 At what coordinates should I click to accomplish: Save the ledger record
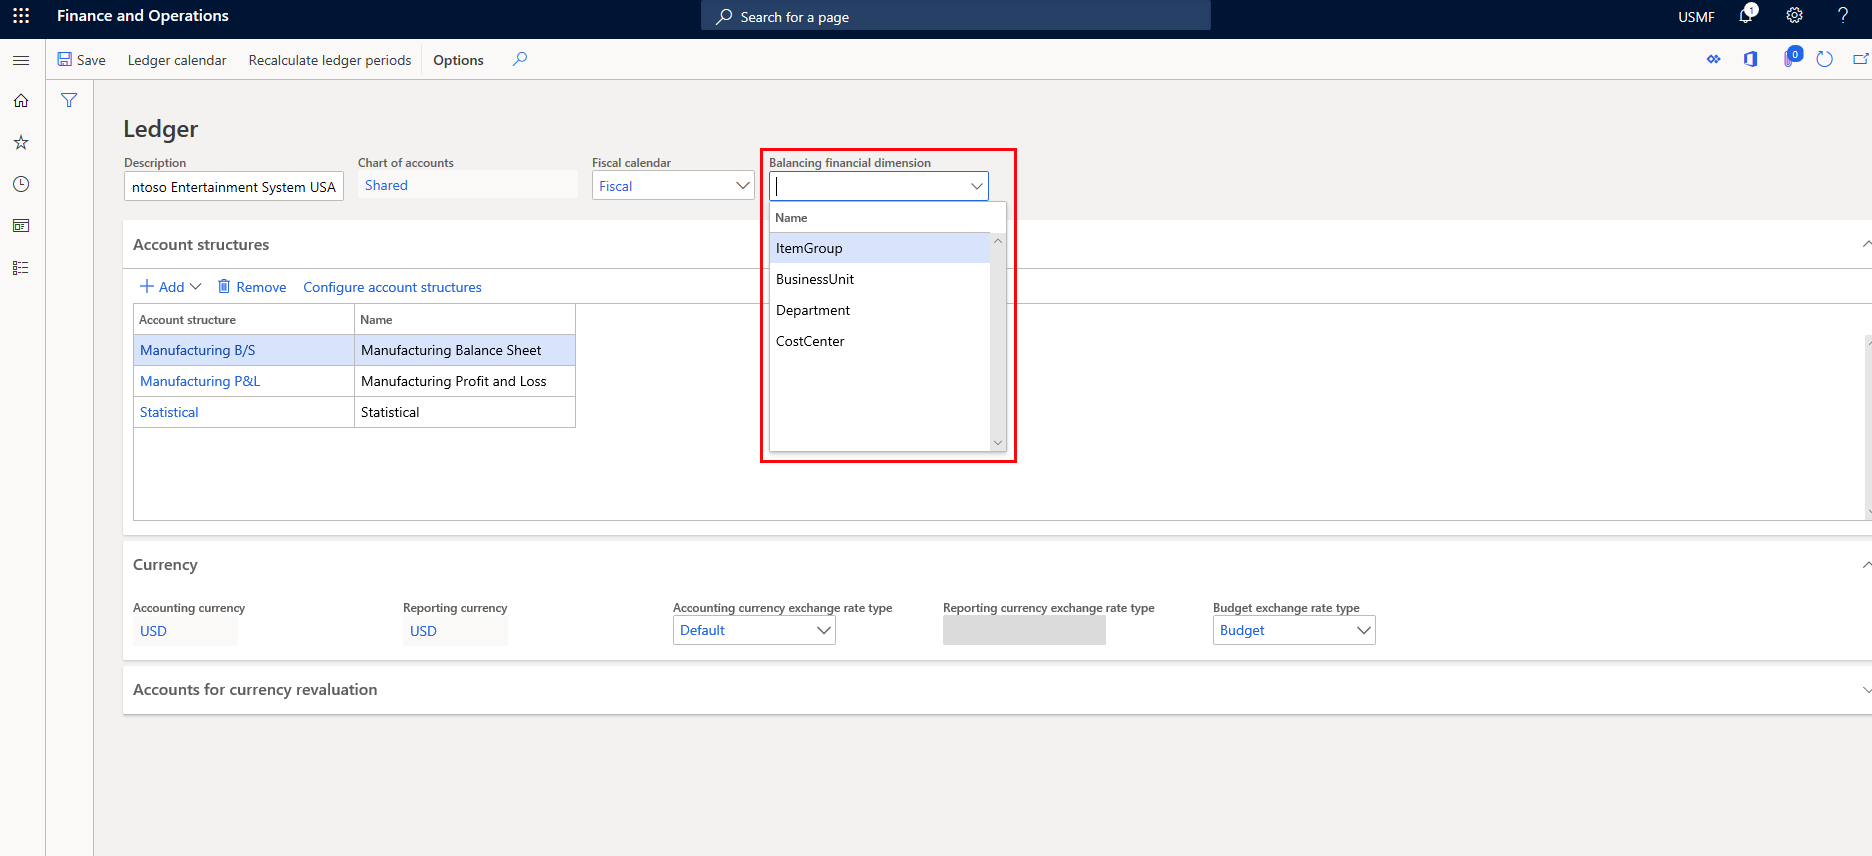click(81, 60)
